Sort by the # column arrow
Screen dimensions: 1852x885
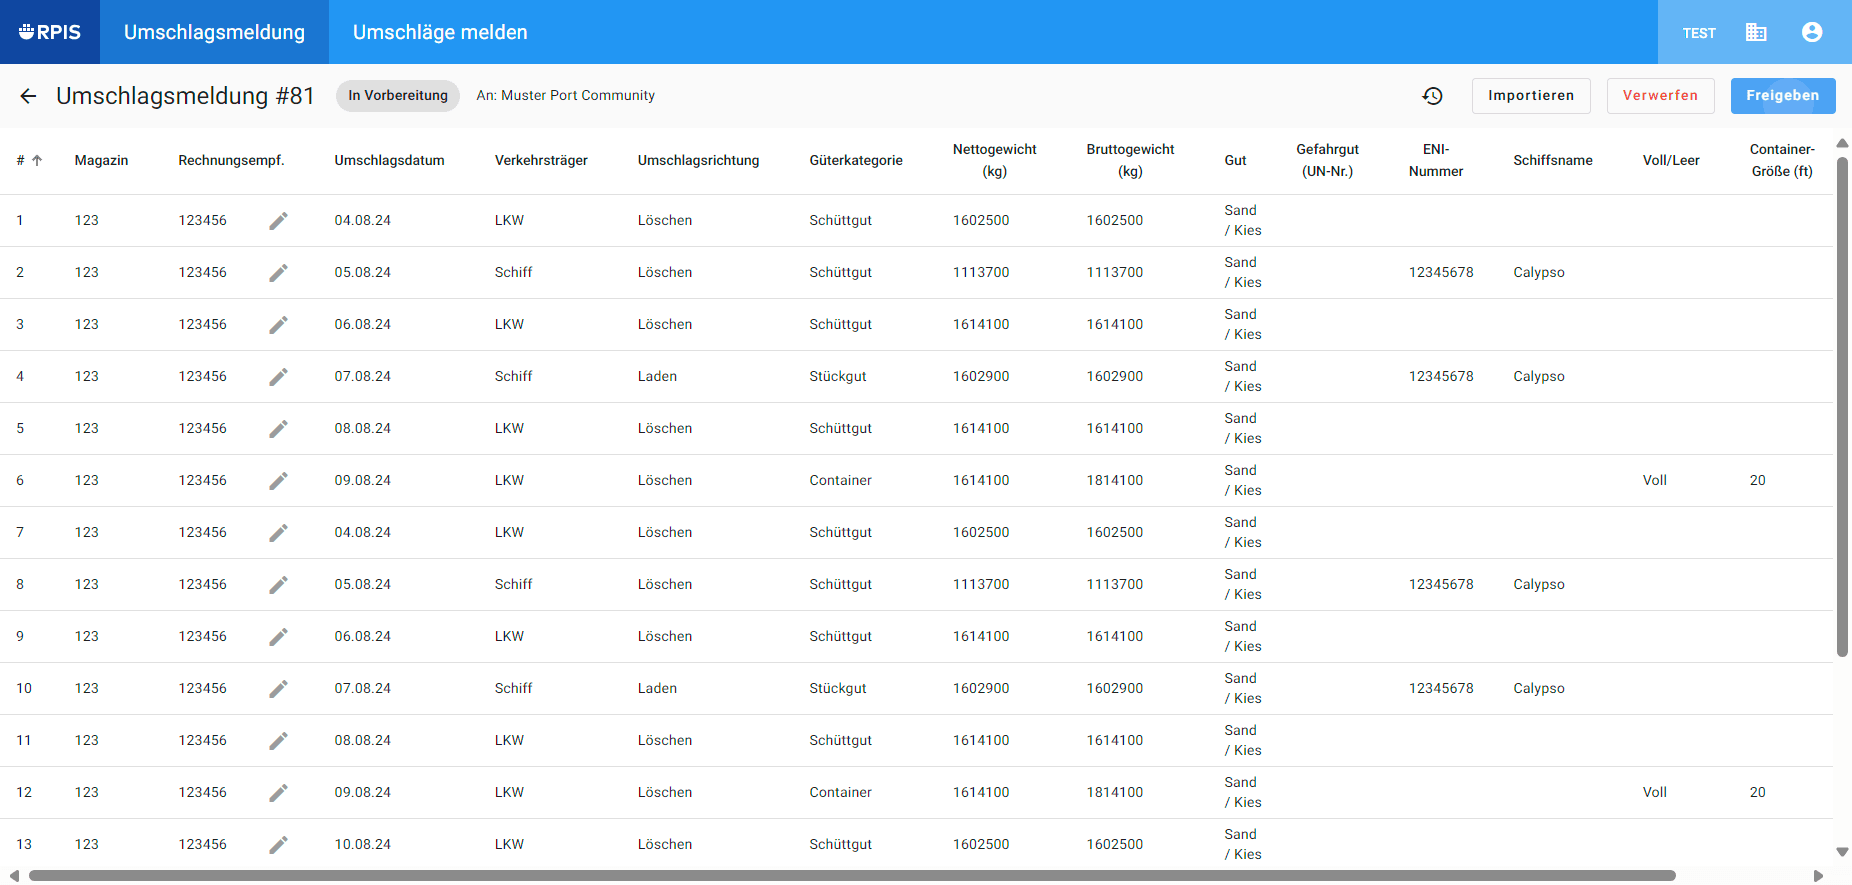coord(37,160)
